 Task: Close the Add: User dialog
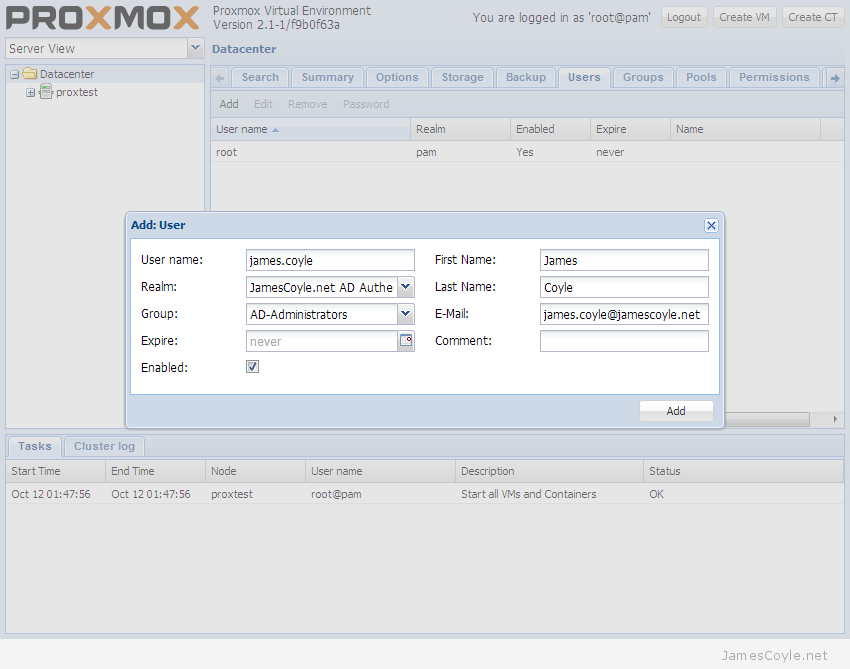(x=711, y=226)
